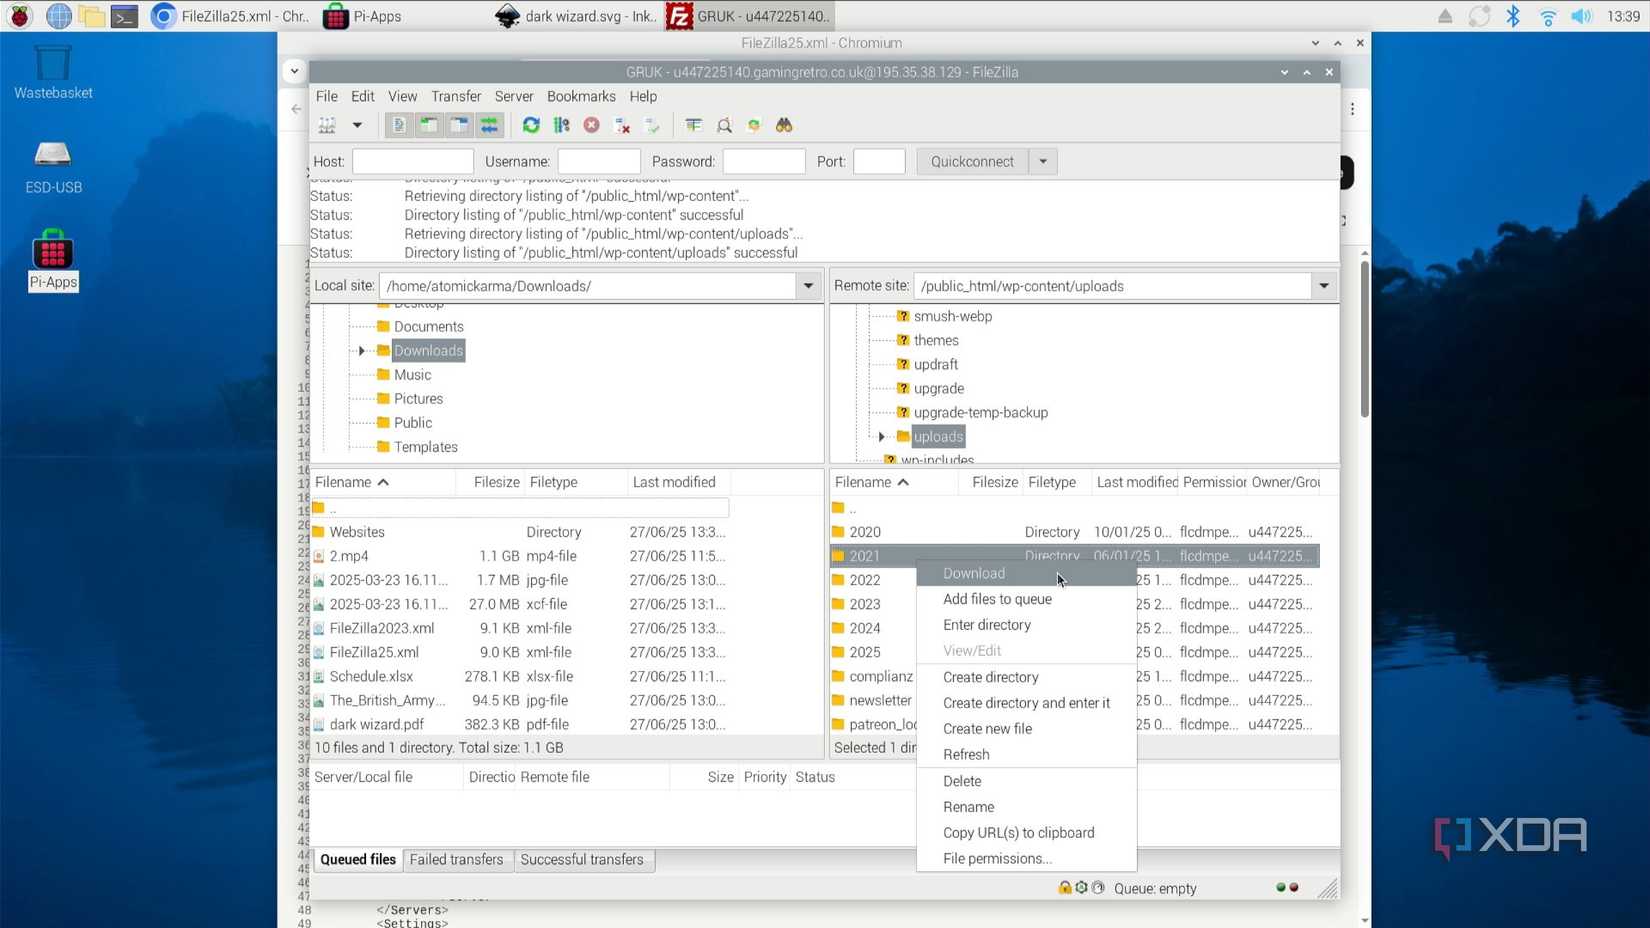Select the Documents folder in local tree
The image size is (1650, 928).
coord(428,327)
